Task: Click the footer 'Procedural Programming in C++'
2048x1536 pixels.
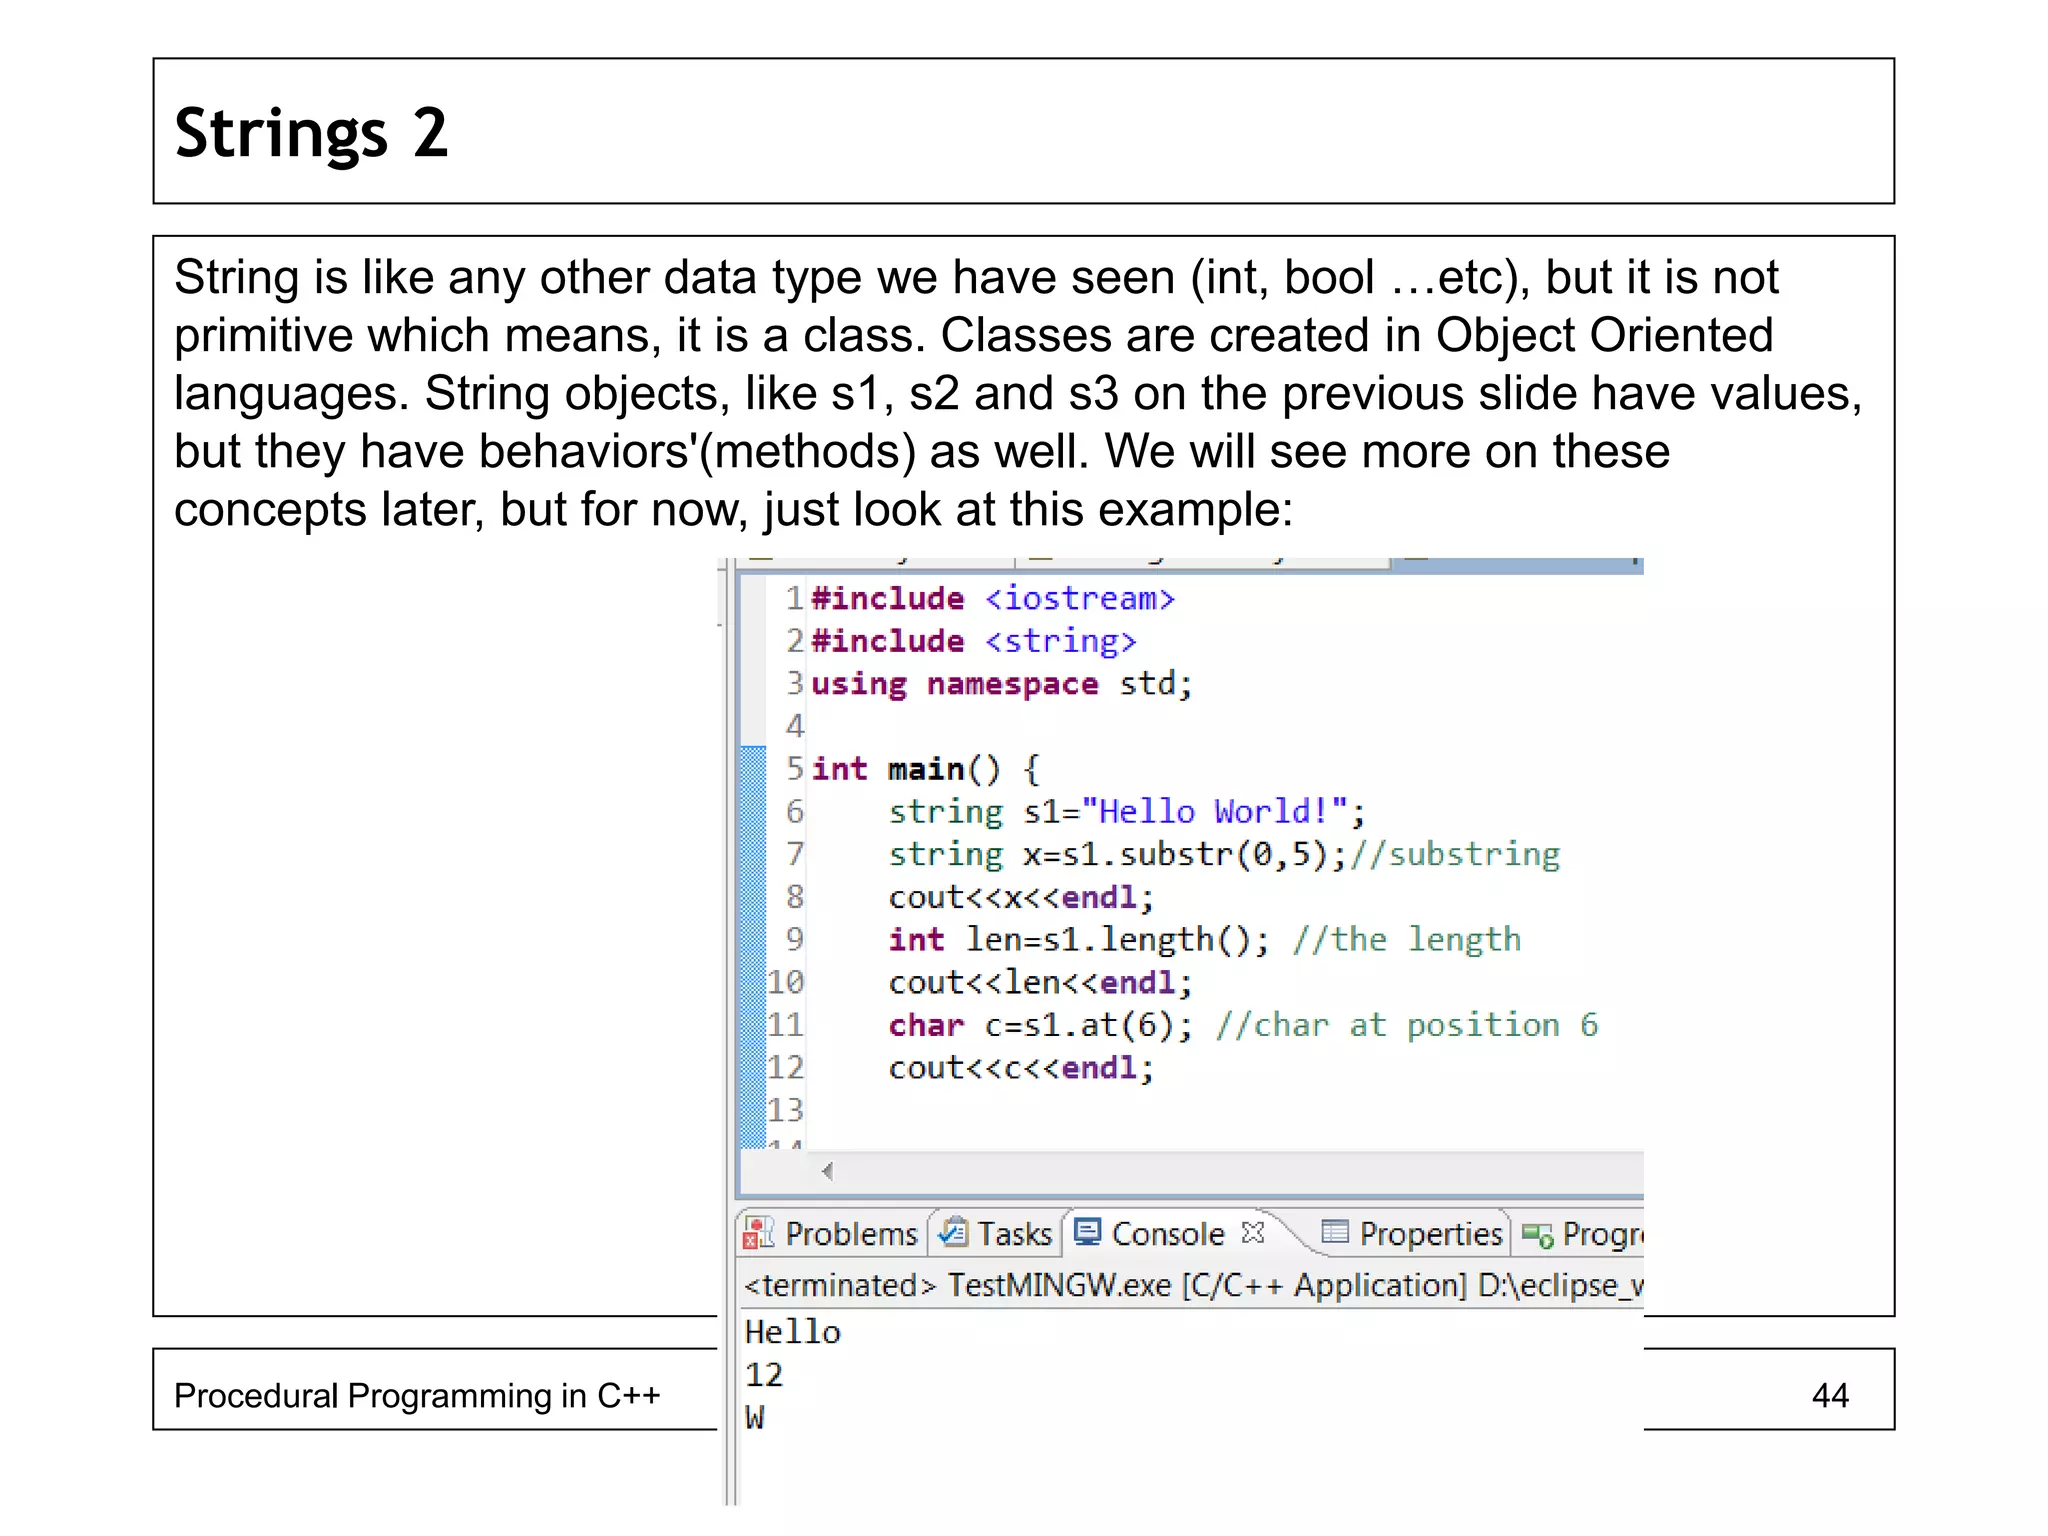Action: pos(417,1395)
